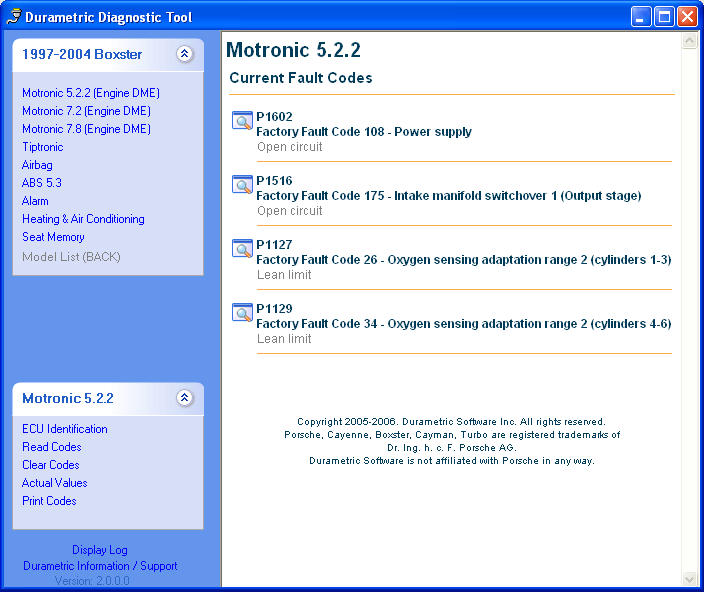The width and height of the screenshot is (704, 592).
Task: Click the scrollbar down arrow
Action: (x=689, y=579)
